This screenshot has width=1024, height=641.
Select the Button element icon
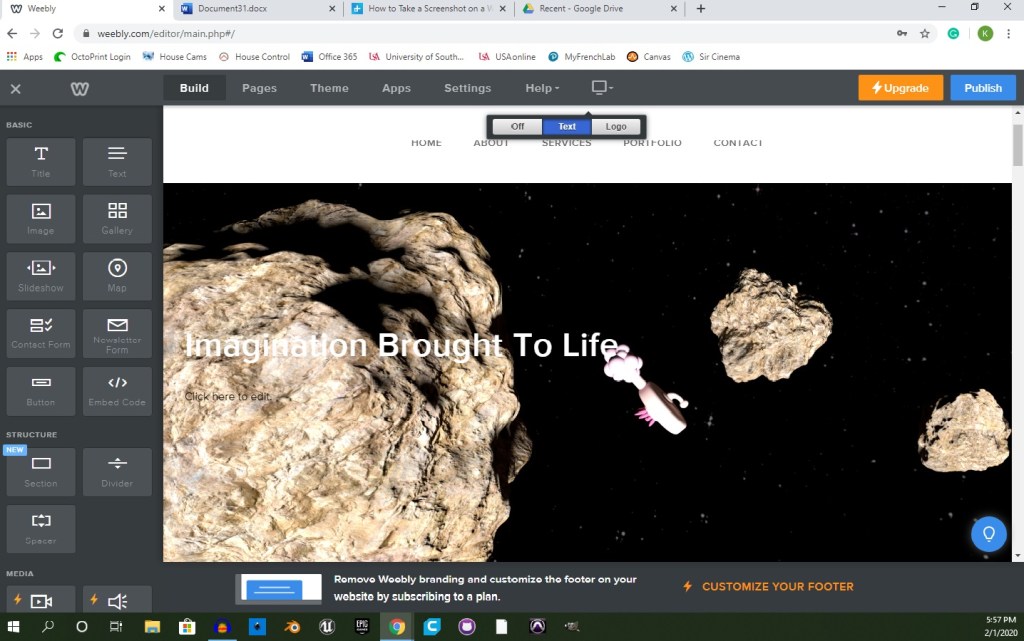pos(41,390)
